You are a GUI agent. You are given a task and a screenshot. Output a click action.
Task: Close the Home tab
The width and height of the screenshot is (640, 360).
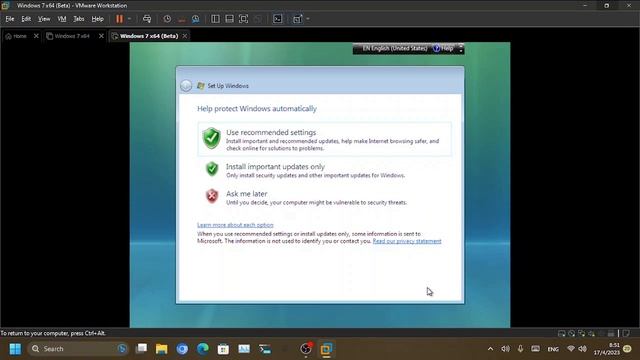[x=36, y=36]
